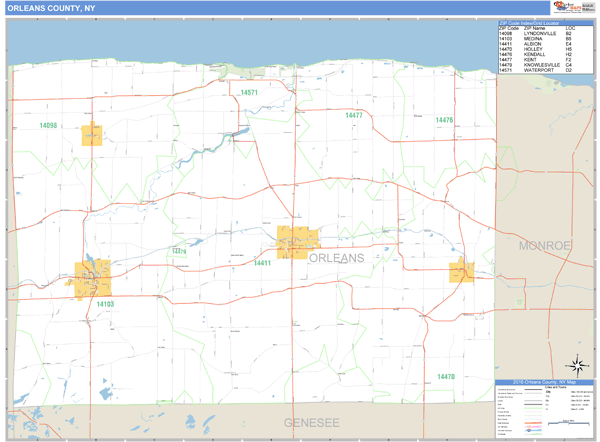Click the ZIP code label 14477
This screenshot has width=600, height=442.
[353, 116]
